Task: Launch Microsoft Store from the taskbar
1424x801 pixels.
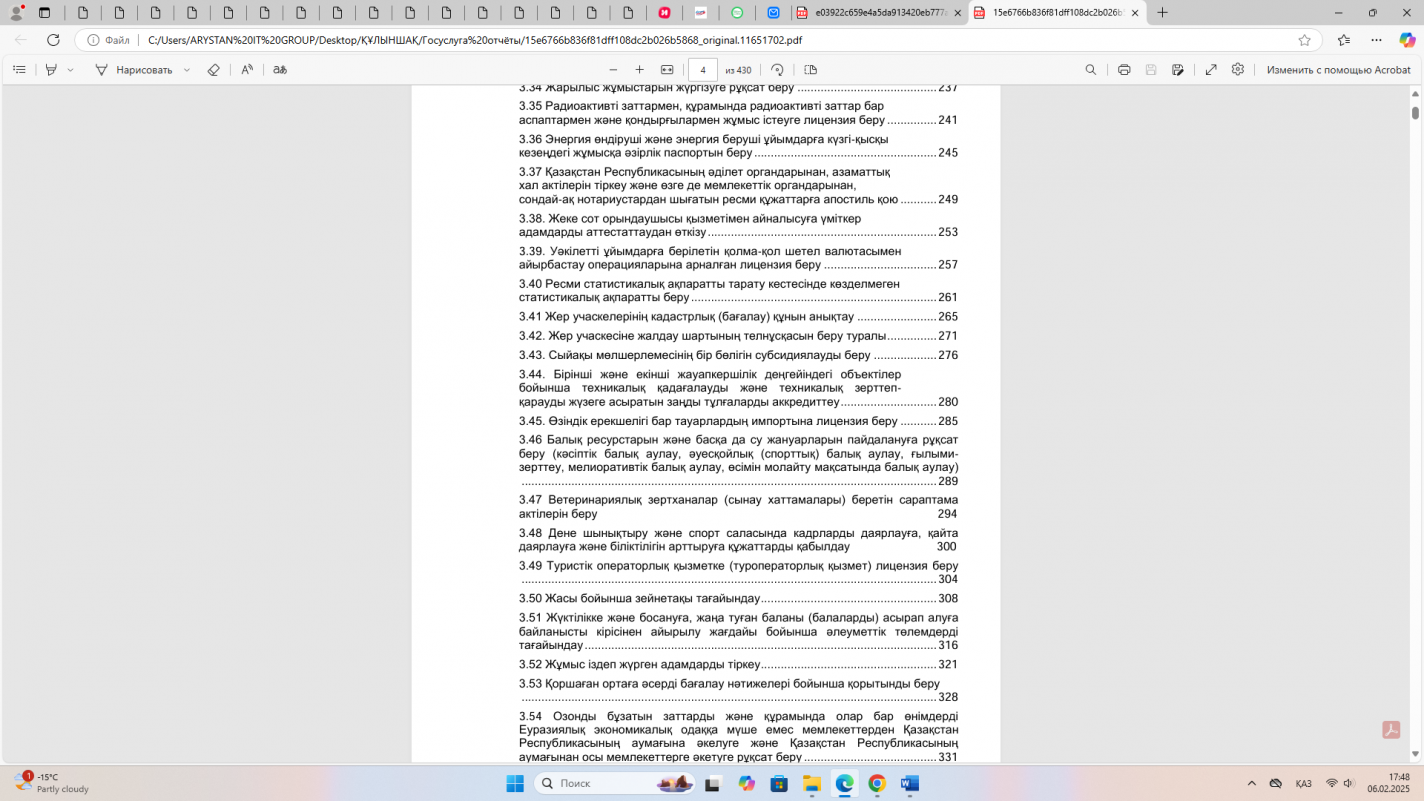Action: tap(779, 783)
